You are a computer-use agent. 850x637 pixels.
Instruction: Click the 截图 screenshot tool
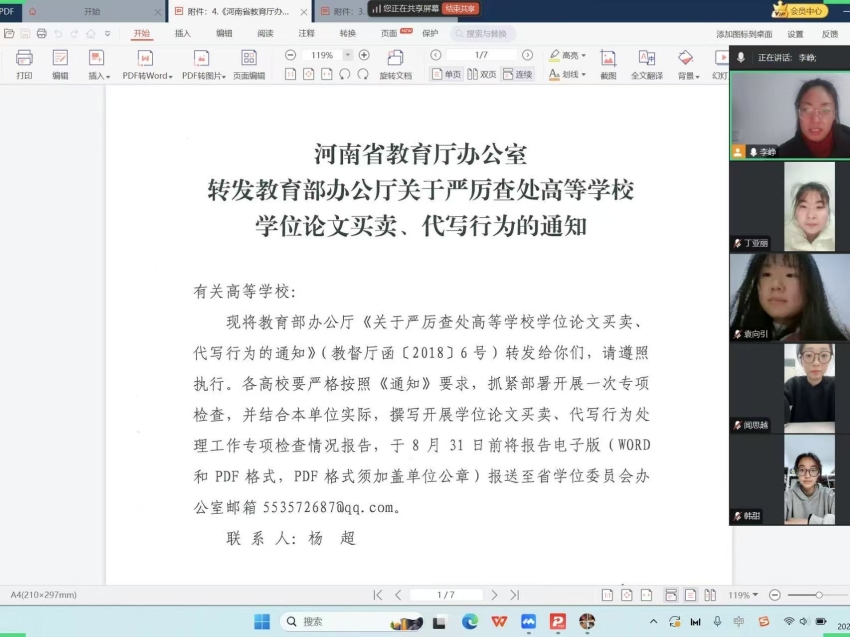[x=608, y=64]
